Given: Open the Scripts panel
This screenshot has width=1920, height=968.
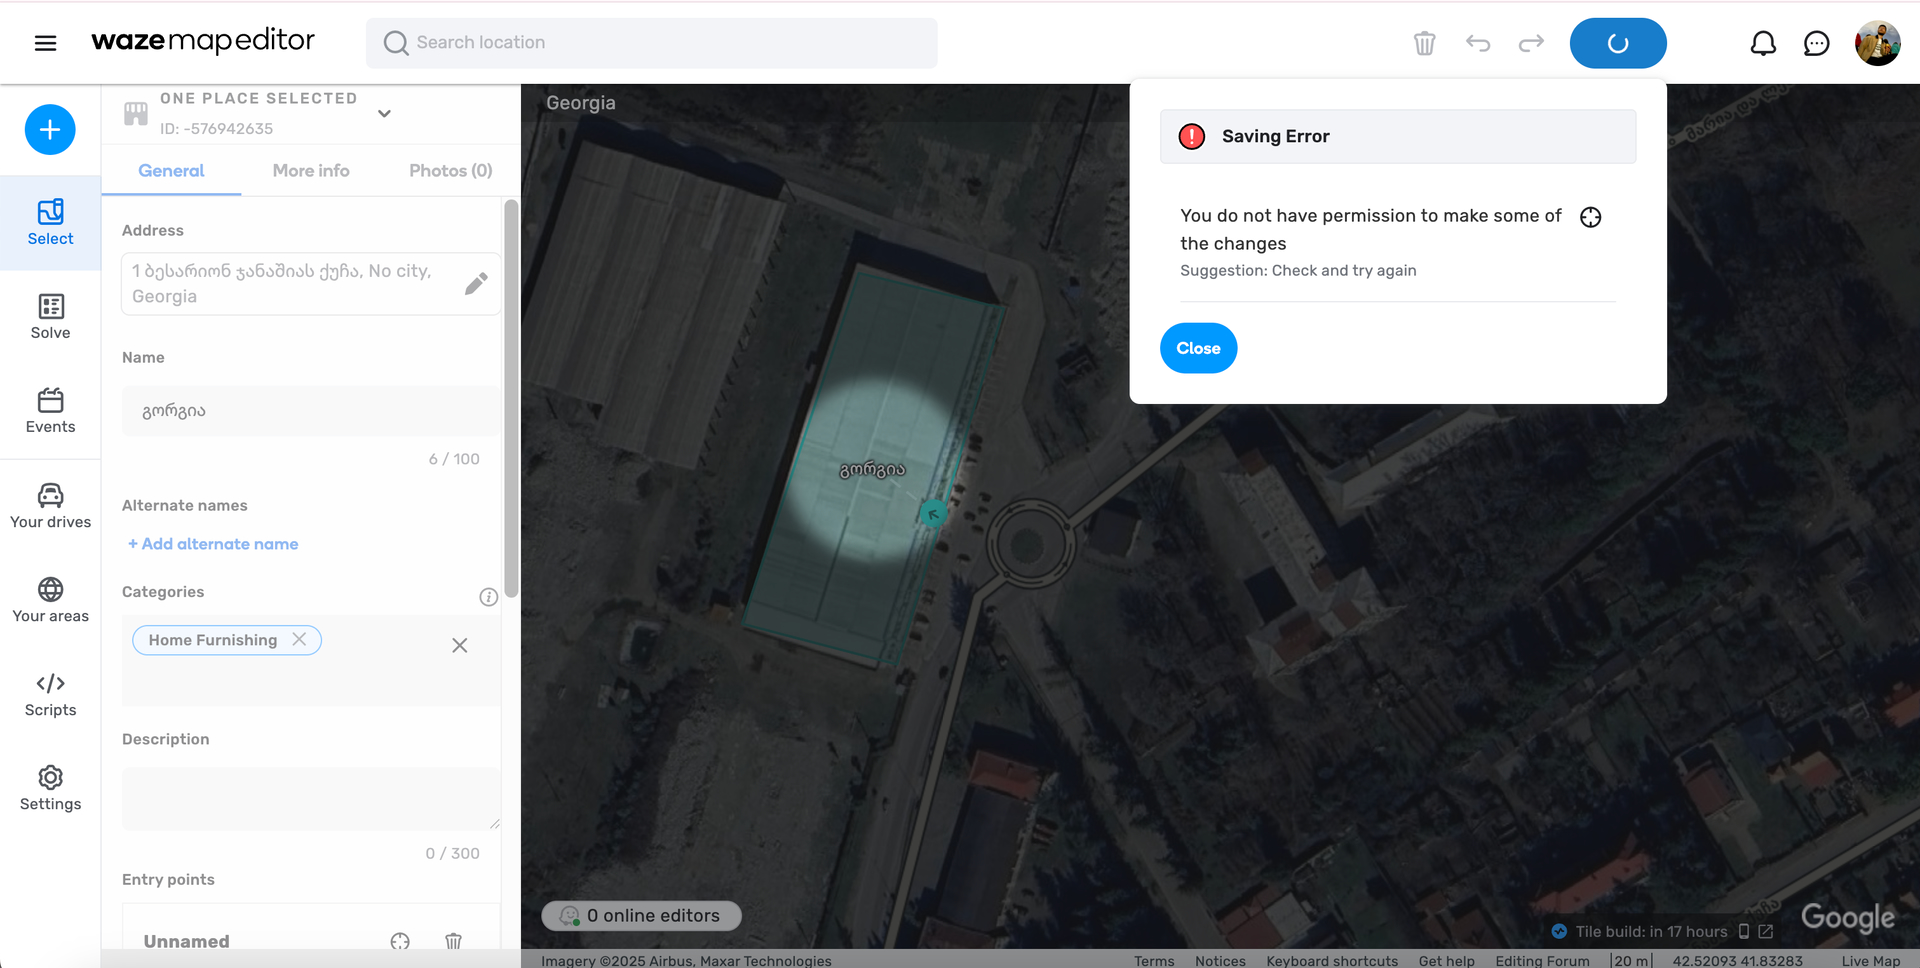Looking at the screenshot, I should 50,695.
